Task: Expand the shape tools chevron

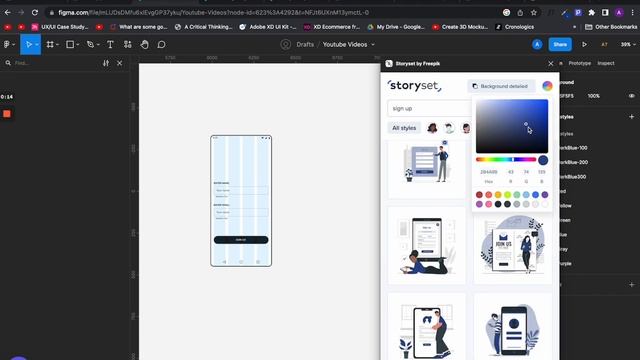Action: (78, 44)
